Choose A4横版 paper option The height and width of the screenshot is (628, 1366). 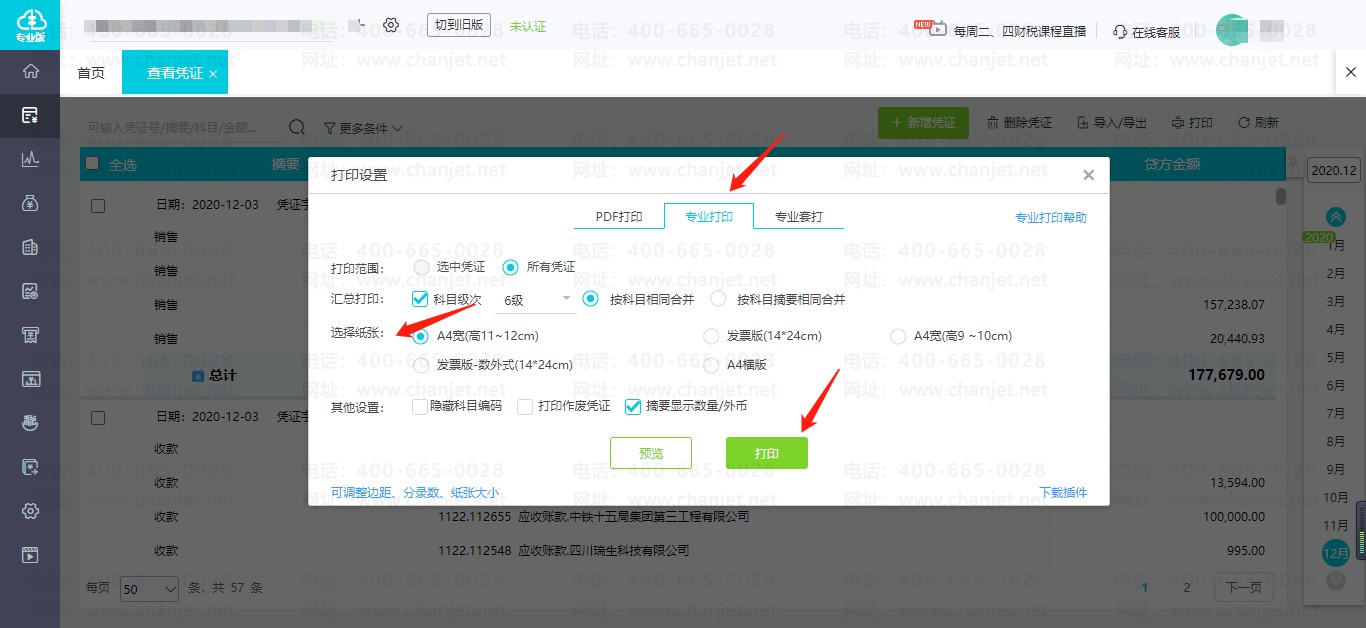(x=711, y=365)
